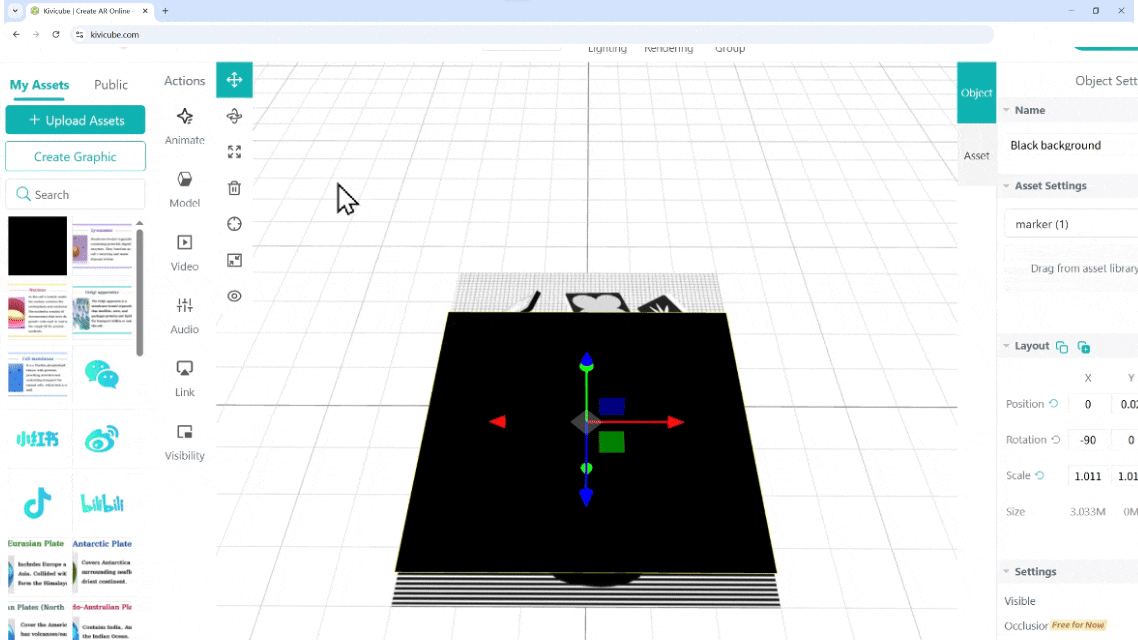Switch to the Public assets tab
The height and width of the screenshot is (640, 1138).
pyautogui.click(x=111, y=85)
